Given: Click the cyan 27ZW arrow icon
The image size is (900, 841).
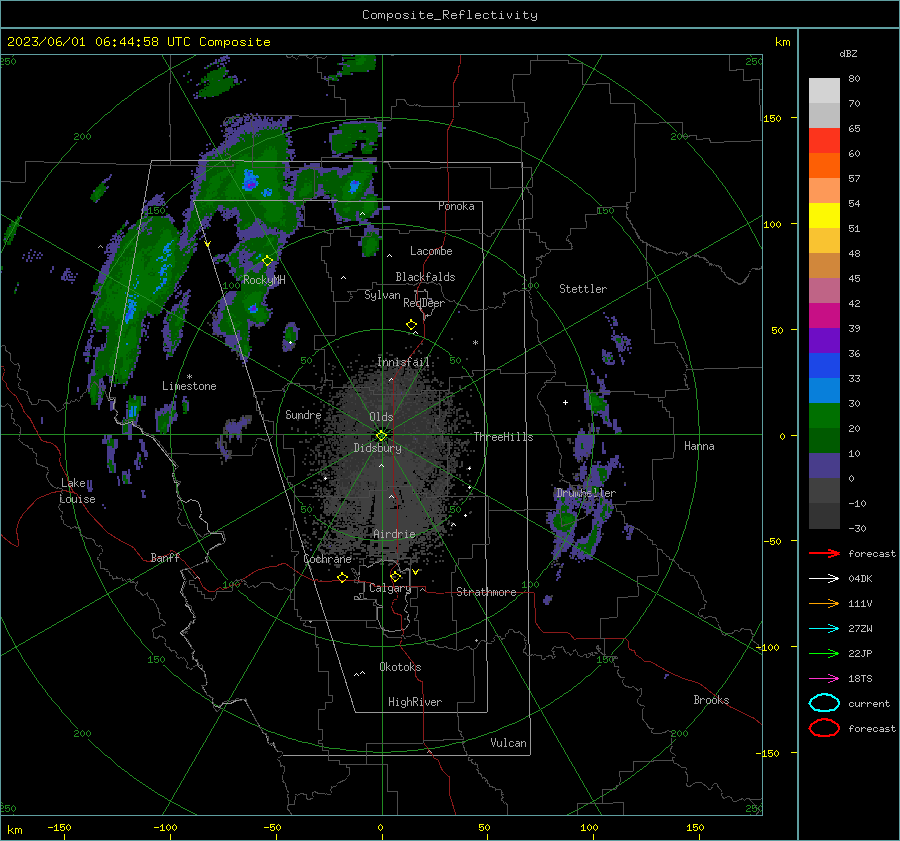Looking at the screenshot, I should [x=824, y=629].
